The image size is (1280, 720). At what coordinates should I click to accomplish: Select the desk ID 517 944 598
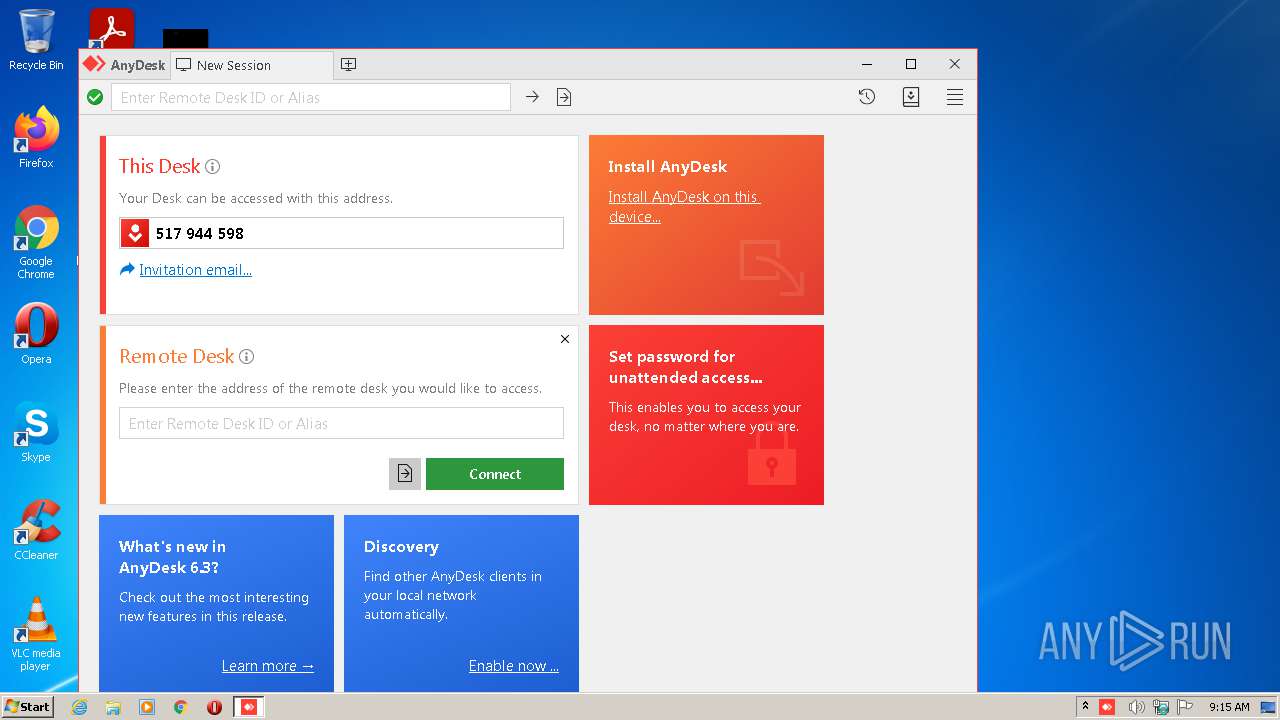[x=200, y=233]
